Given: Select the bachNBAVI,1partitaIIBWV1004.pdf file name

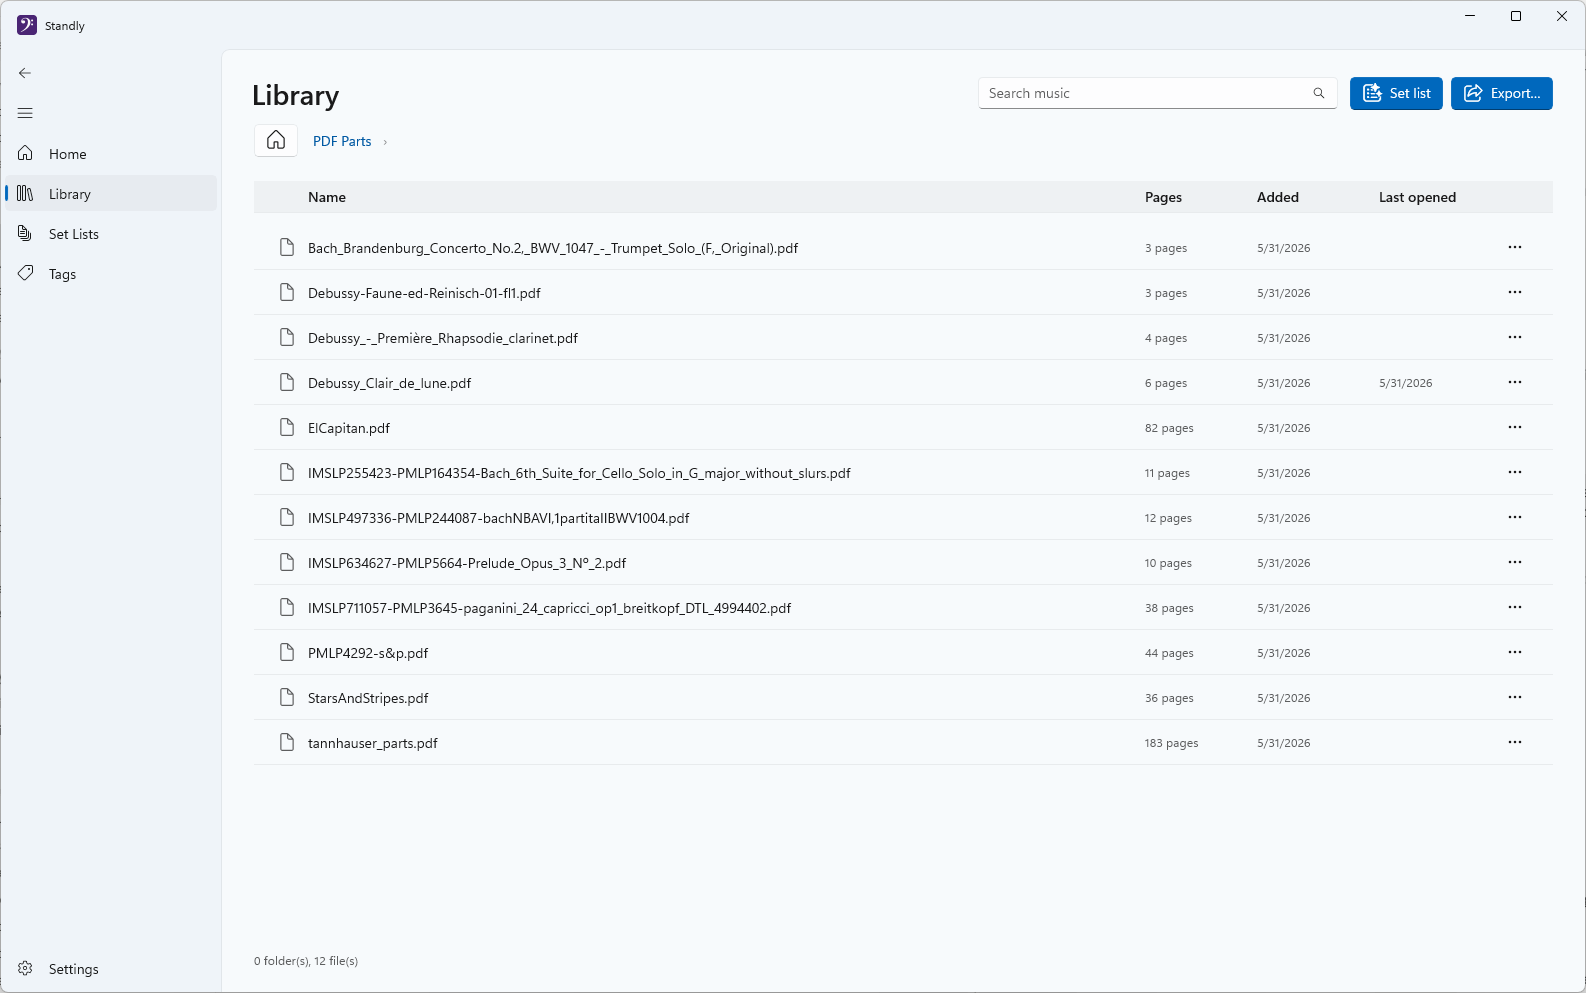Looking at the screenshot, I should [499, 518].
